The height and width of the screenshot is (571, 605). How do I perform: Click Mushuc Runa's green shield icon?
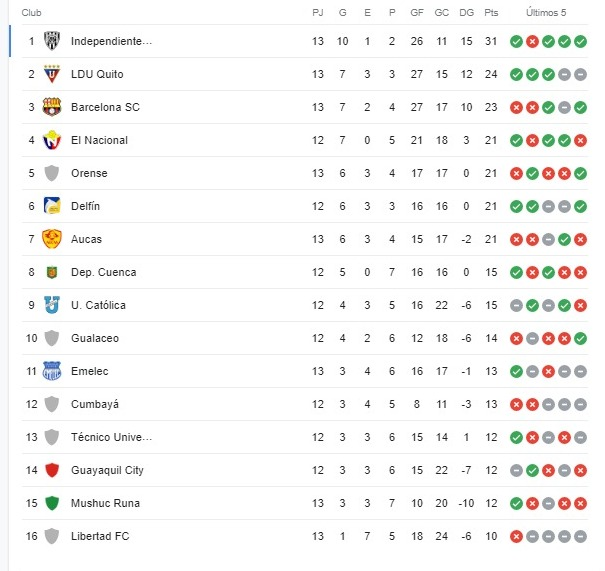(52, 503)
